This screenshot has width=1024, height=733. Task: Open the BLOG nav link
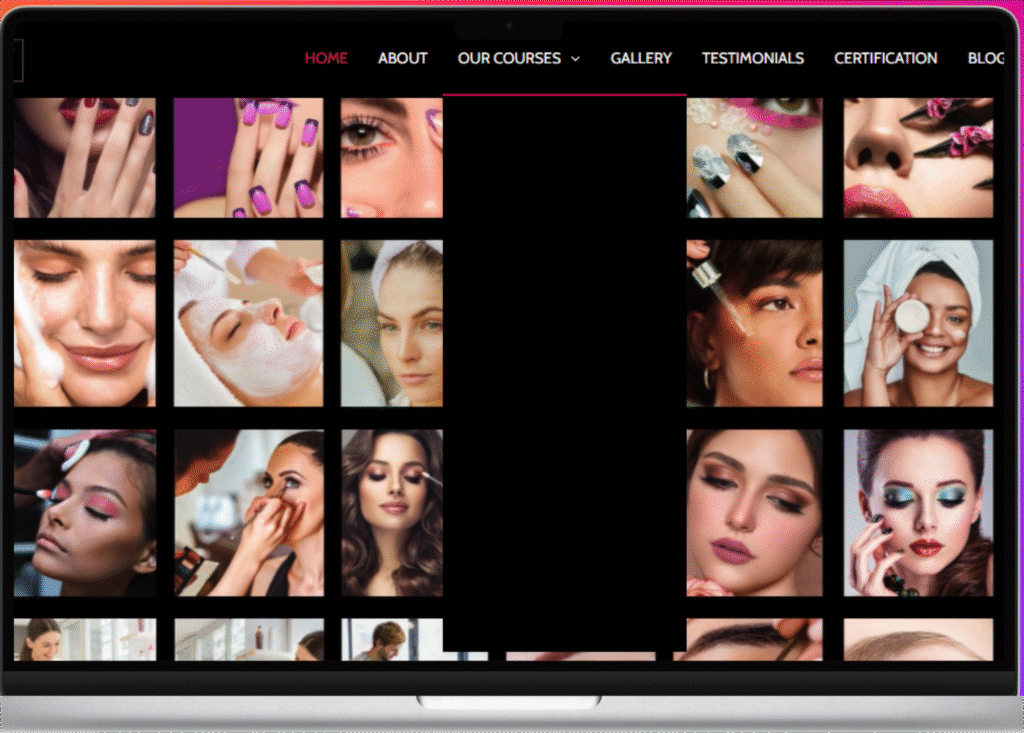985,58
